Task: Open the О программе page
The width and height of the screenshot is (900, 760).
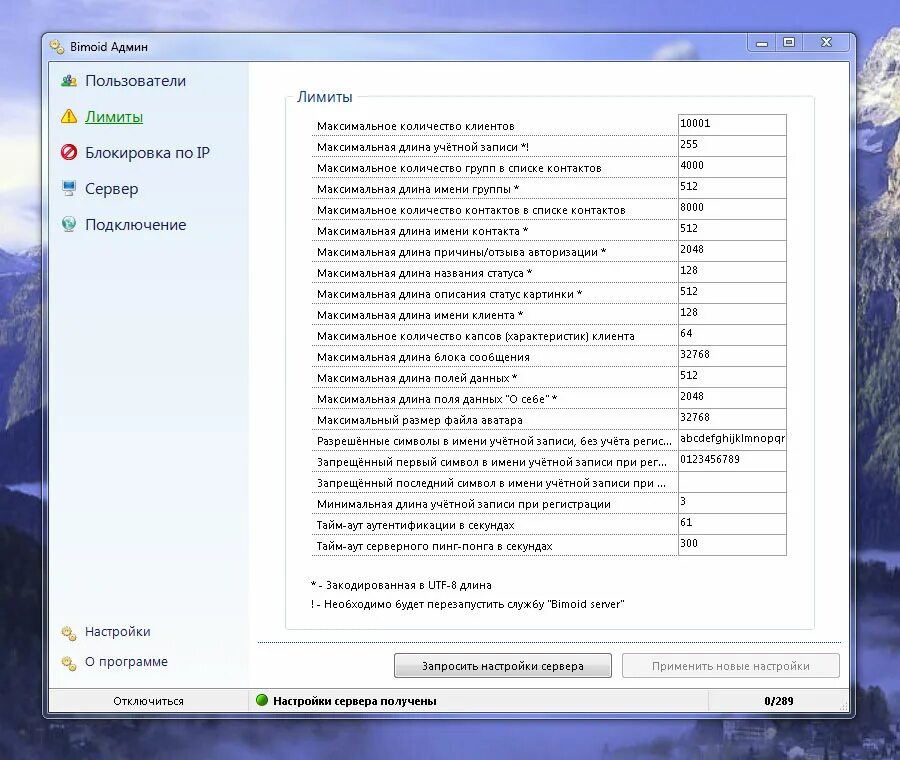Action: point(126,662)
